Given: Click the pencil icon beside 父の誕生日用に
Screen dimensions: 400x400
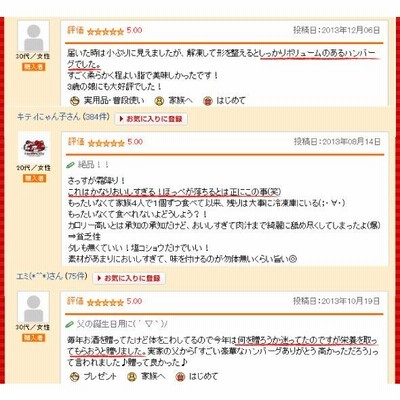Looking at the screenshot, I should pos(70,323).
